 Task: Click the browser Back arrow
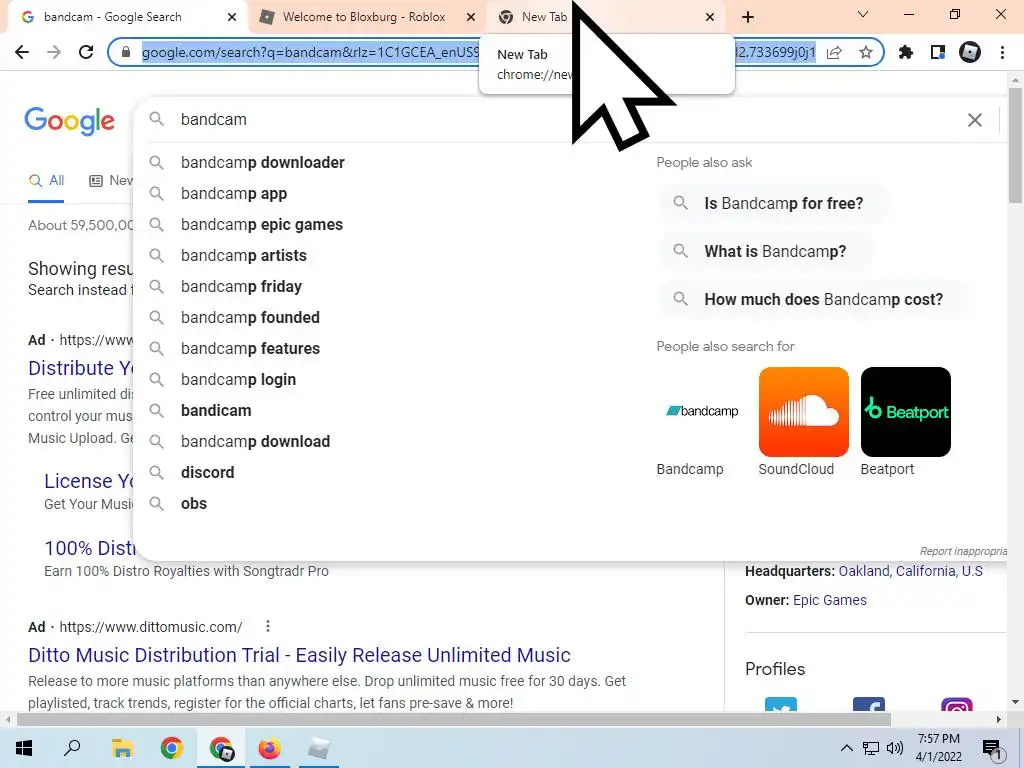pyautogui.click(x=22, y=52)
